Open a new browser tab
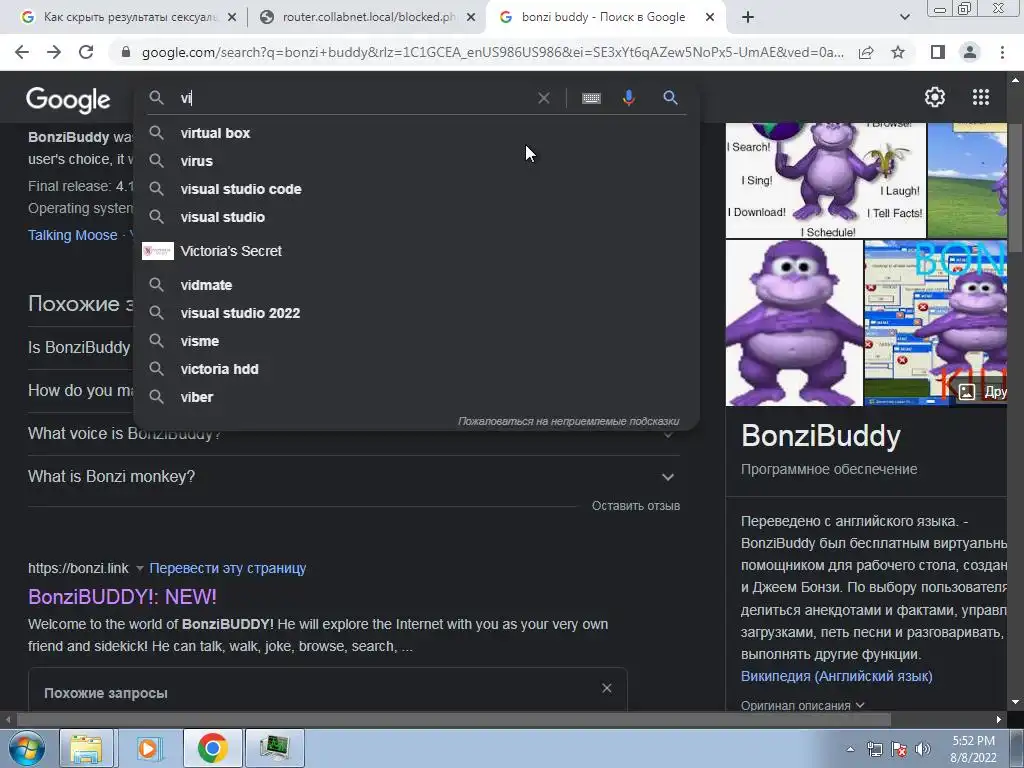 point(748,17)
